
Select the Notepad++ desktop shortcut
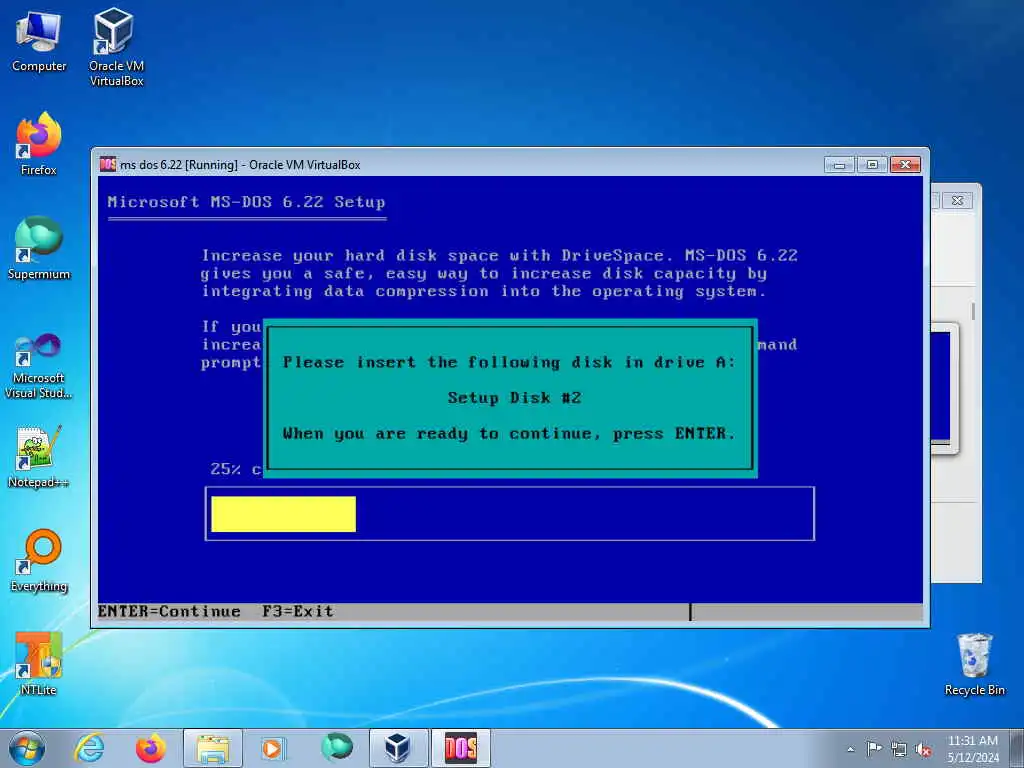click(x=39, y=457)
